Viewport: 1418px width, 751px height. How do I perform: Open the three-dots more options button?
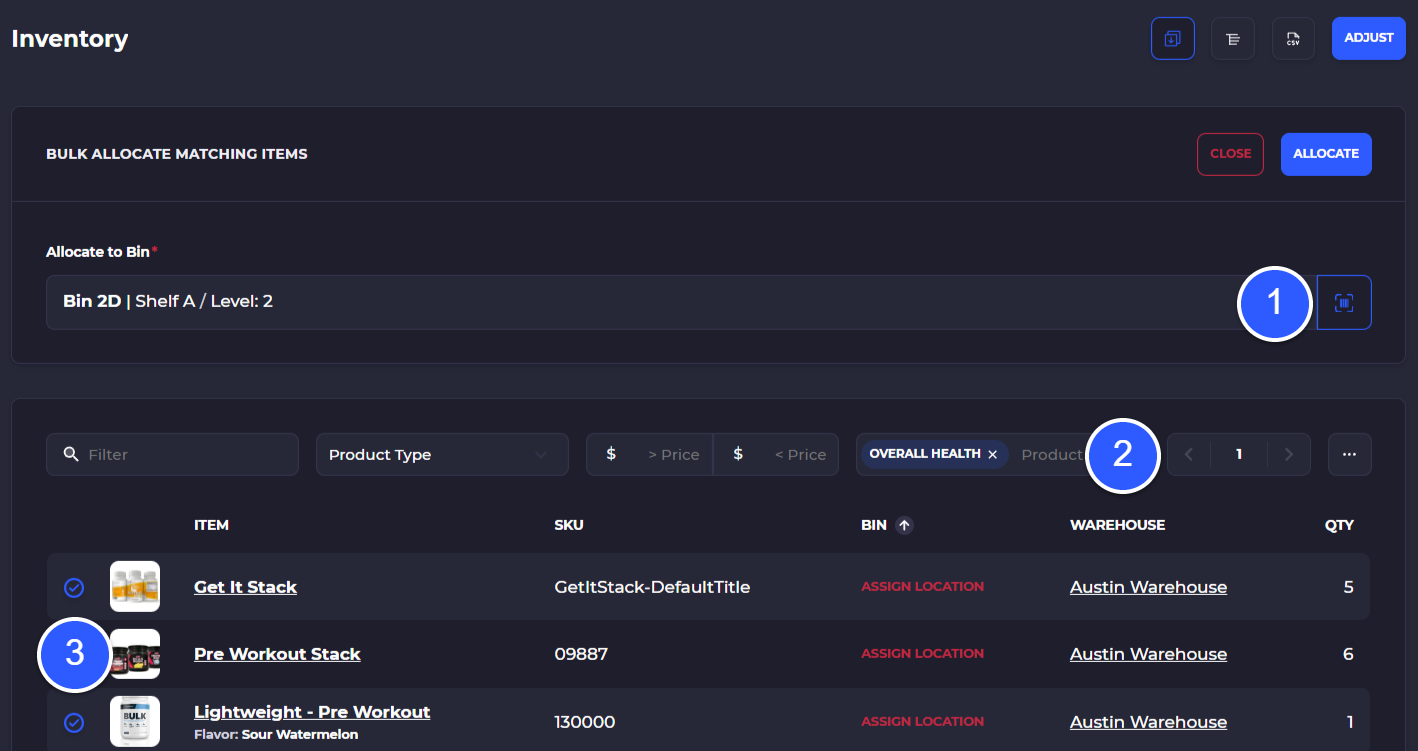click(x=1350, y=454)
